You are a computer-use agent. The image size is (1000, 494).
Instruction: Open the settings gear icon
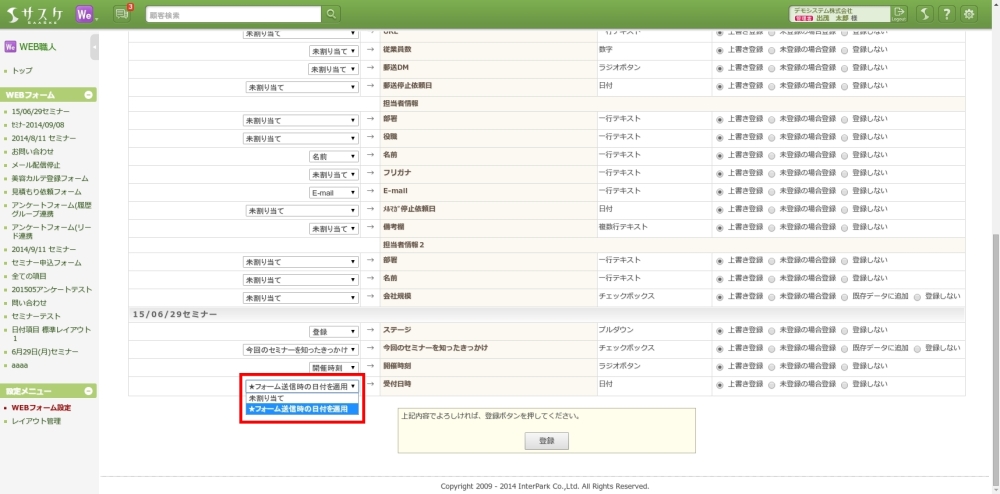click(x=969, y=14)
